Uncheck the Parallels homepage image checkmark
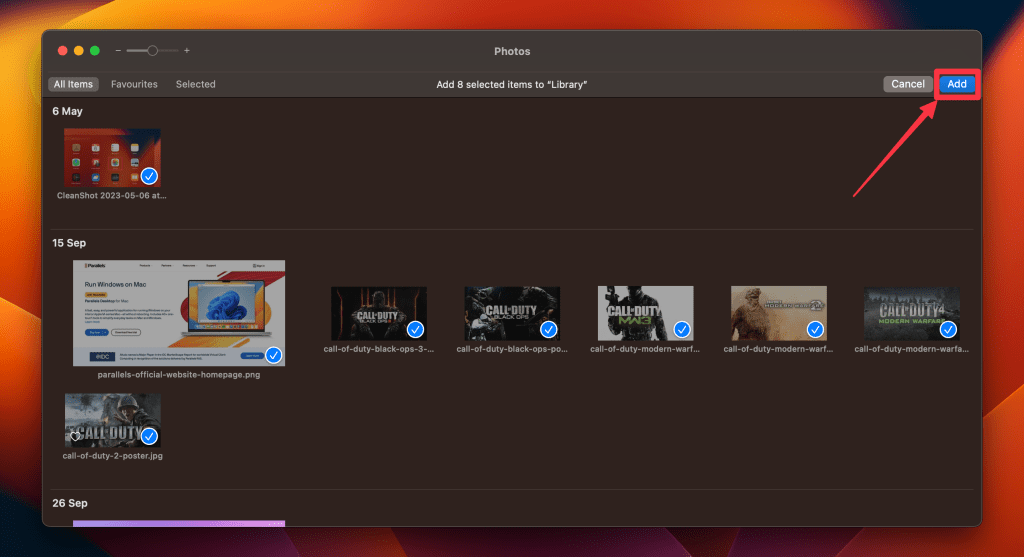 tap(273, 355)
